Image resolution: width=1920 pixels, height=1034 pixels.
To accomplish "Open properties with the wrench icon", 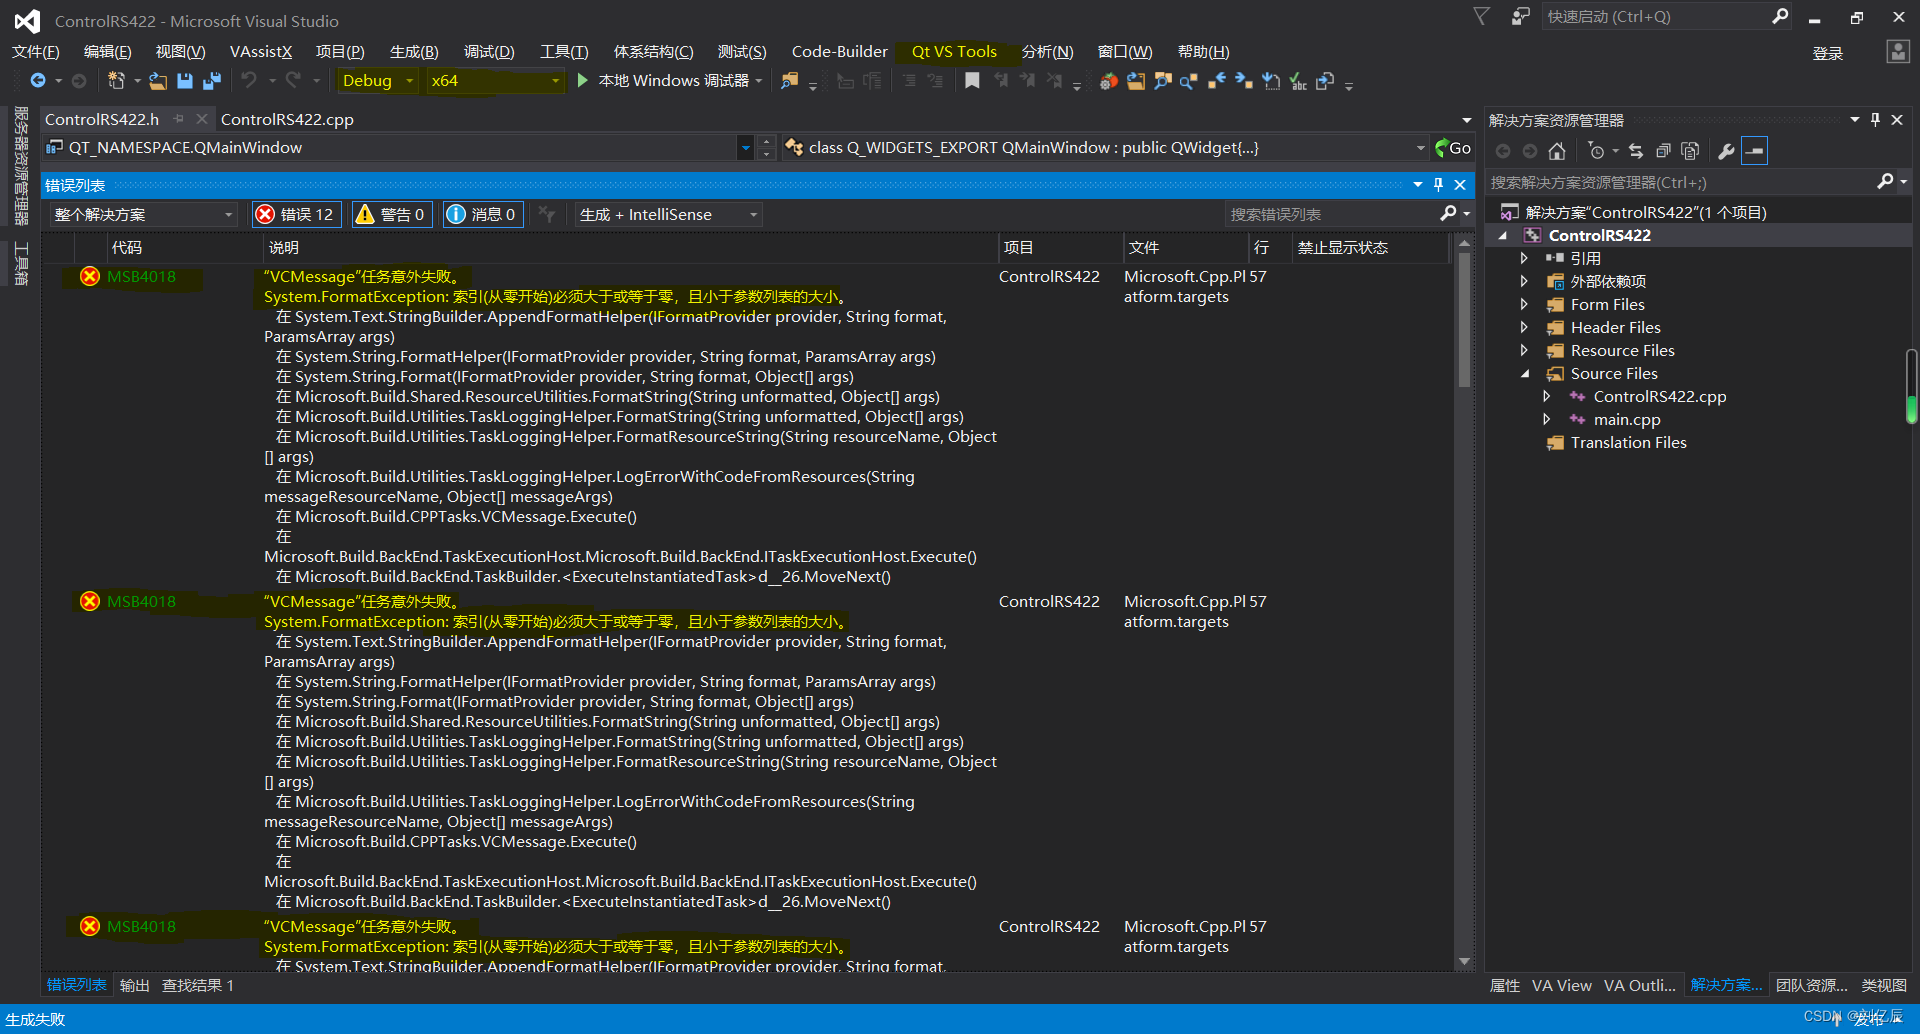I will tap(1726, 151).
